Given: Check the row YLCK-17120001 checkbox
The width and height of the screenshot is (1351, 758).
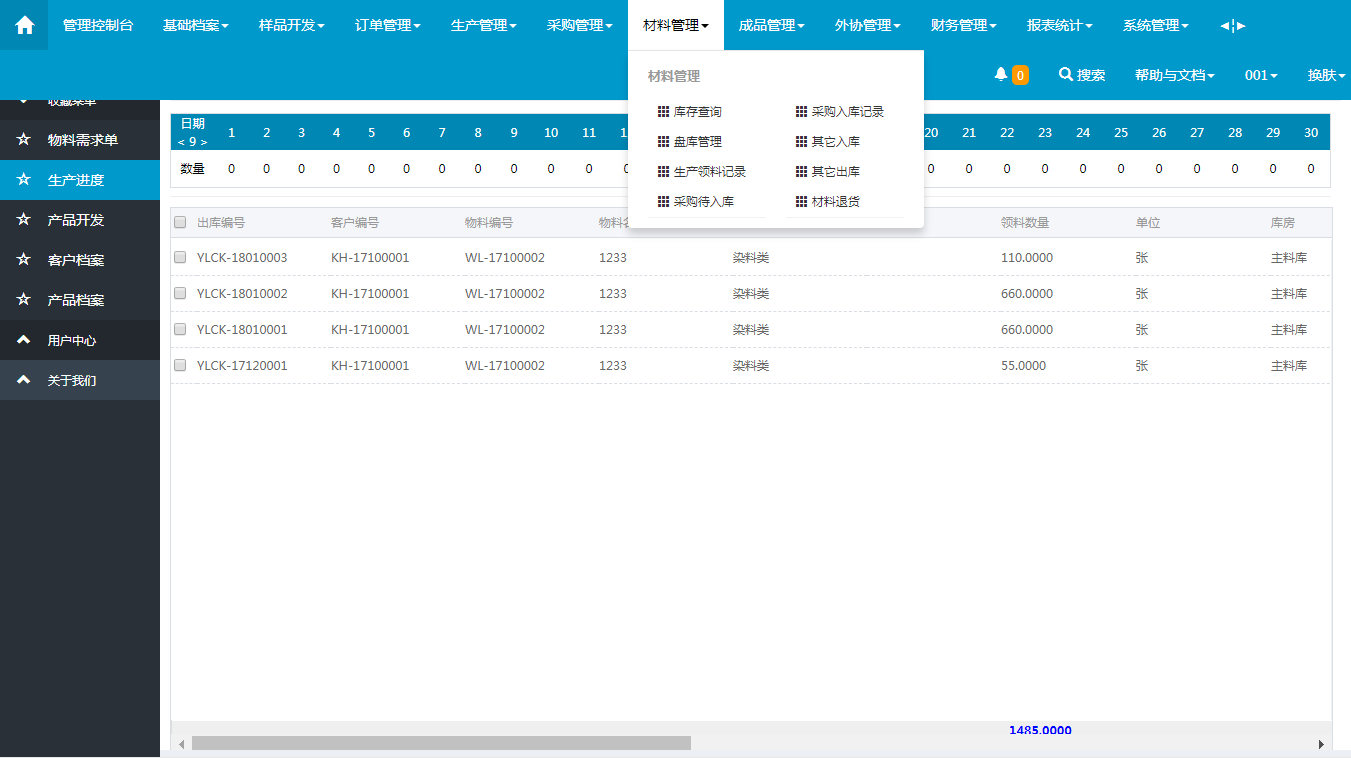Looking at the screenshot, I should coord(180,365).
